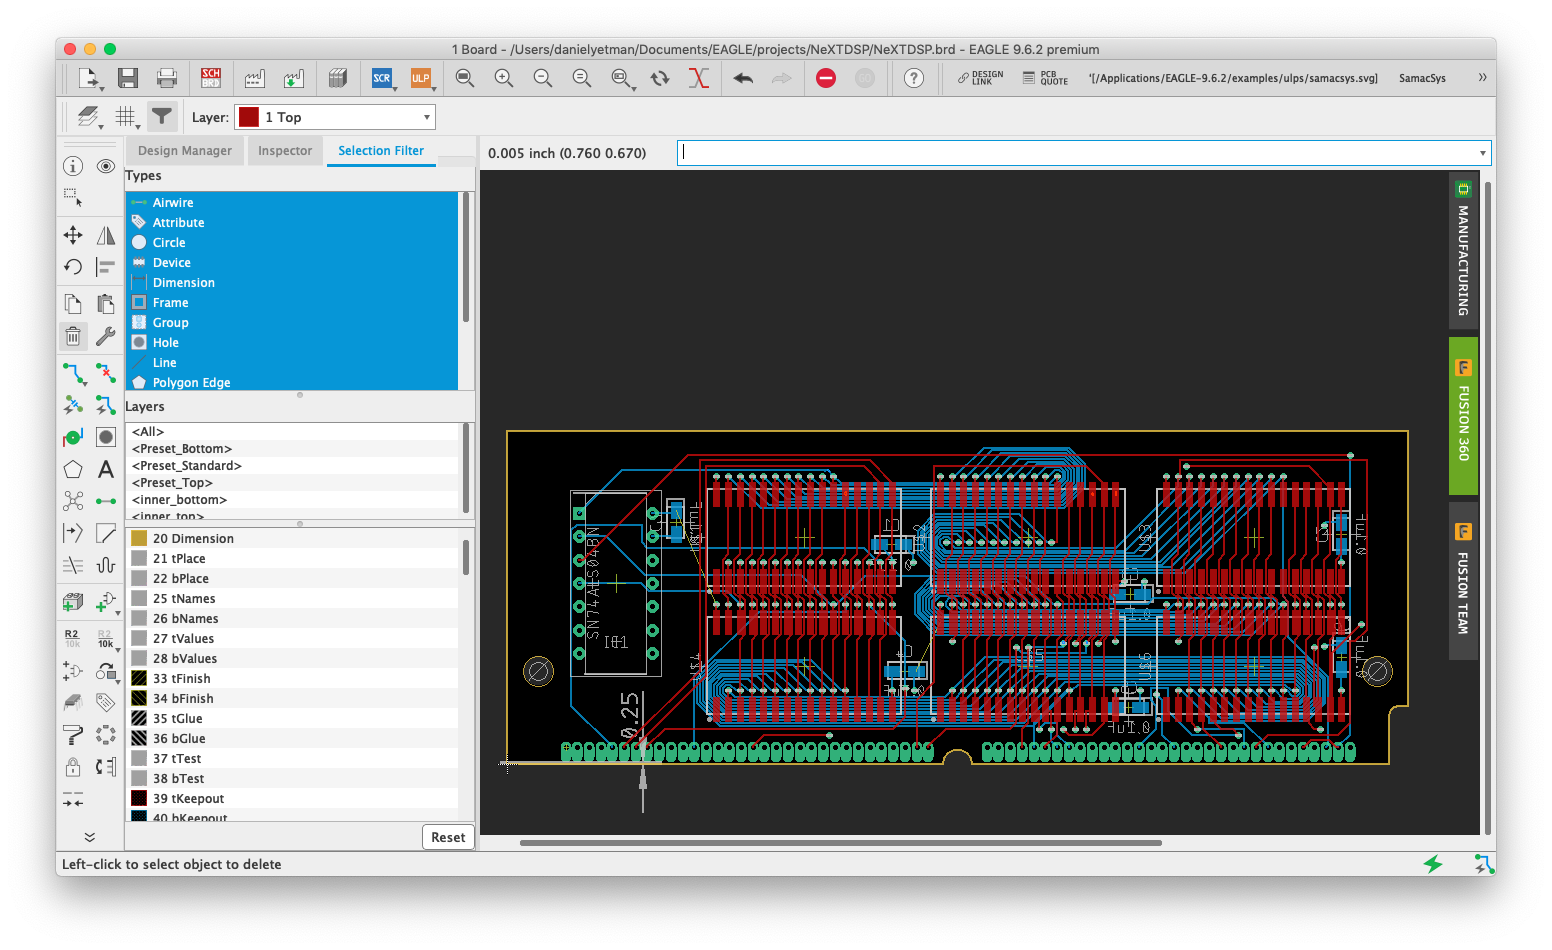Open the grid settings dropdown

[126, 117]
